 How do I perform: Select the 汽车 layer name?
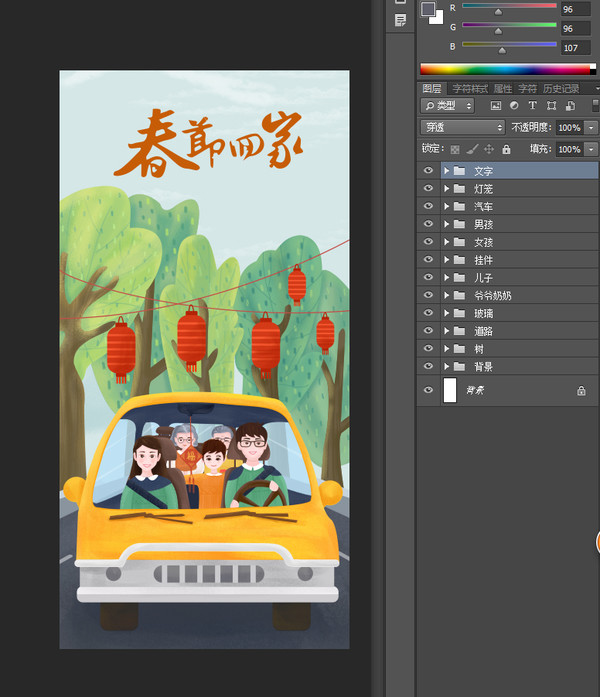483,207
